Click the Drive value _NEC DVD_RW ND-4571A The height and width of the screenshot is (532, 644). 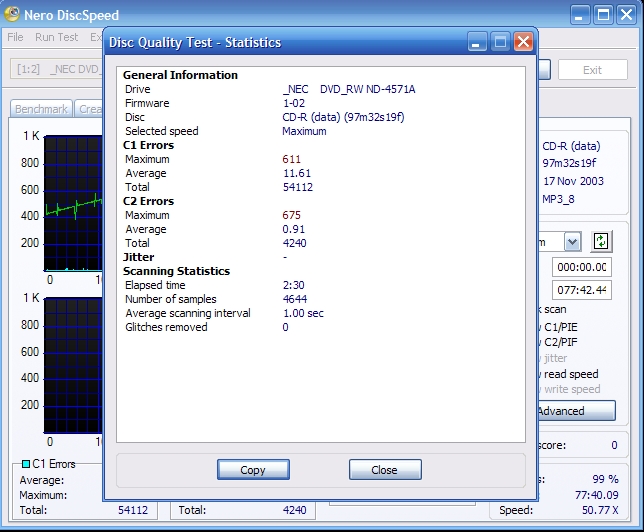pos(349,89)
